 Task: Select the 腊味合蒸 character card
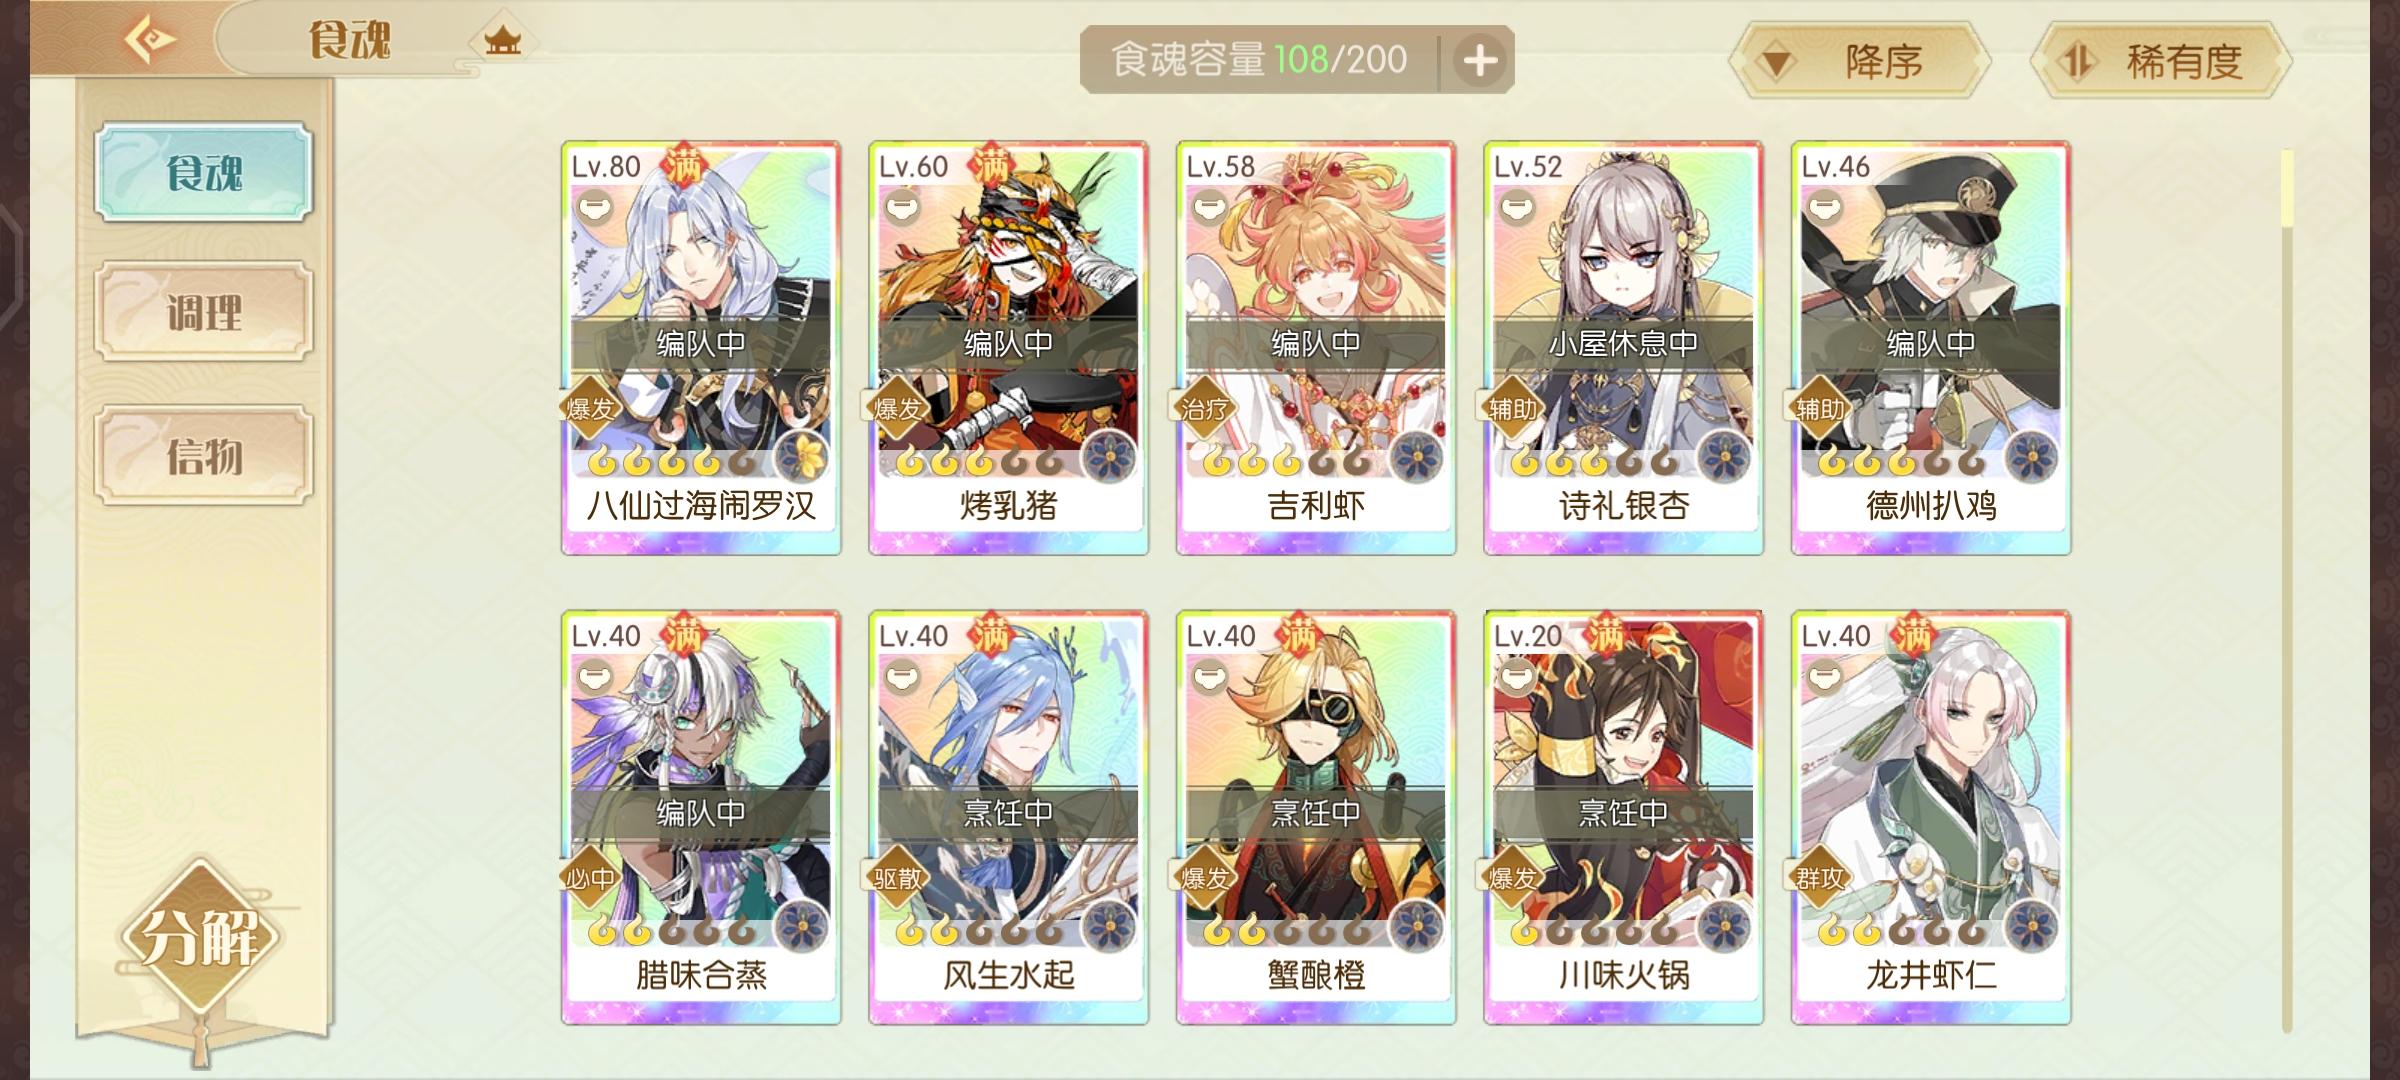701,817
